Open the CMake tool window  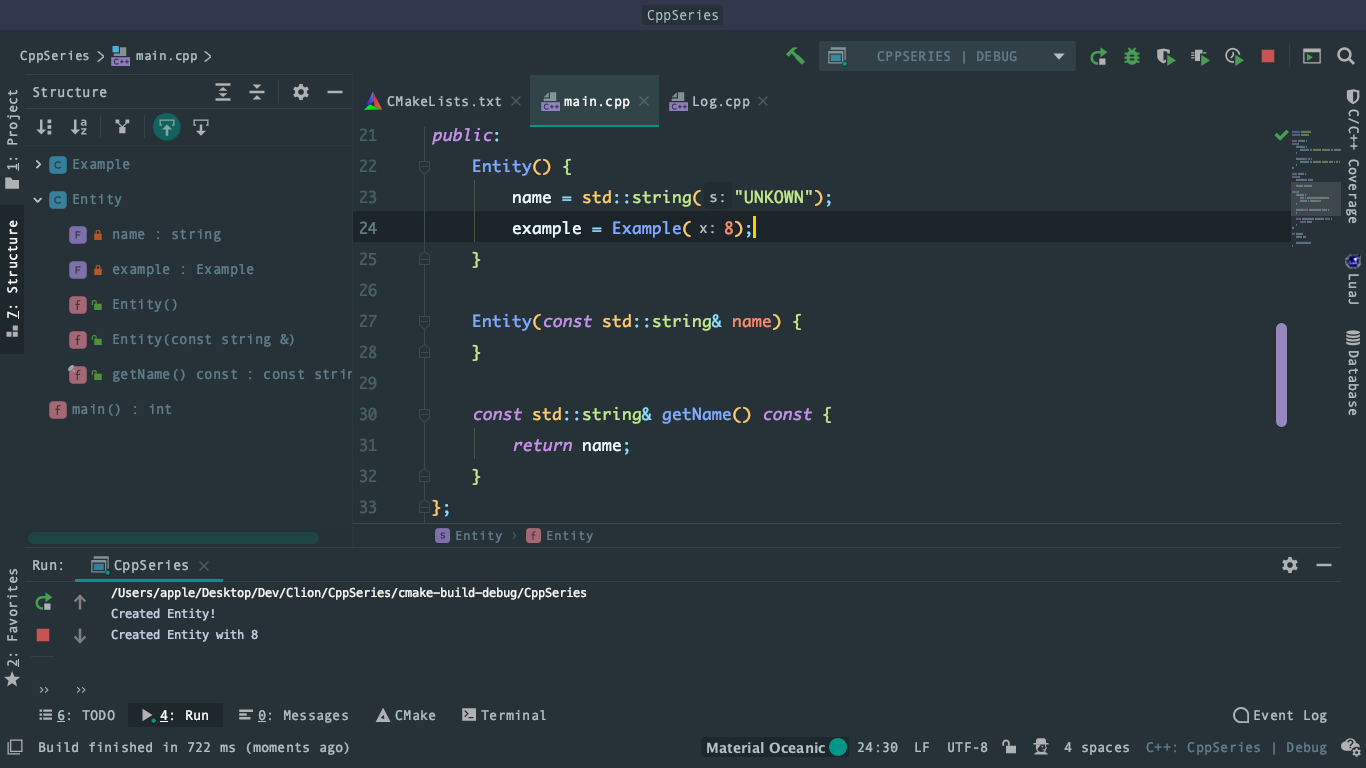[x=406, y=715]
